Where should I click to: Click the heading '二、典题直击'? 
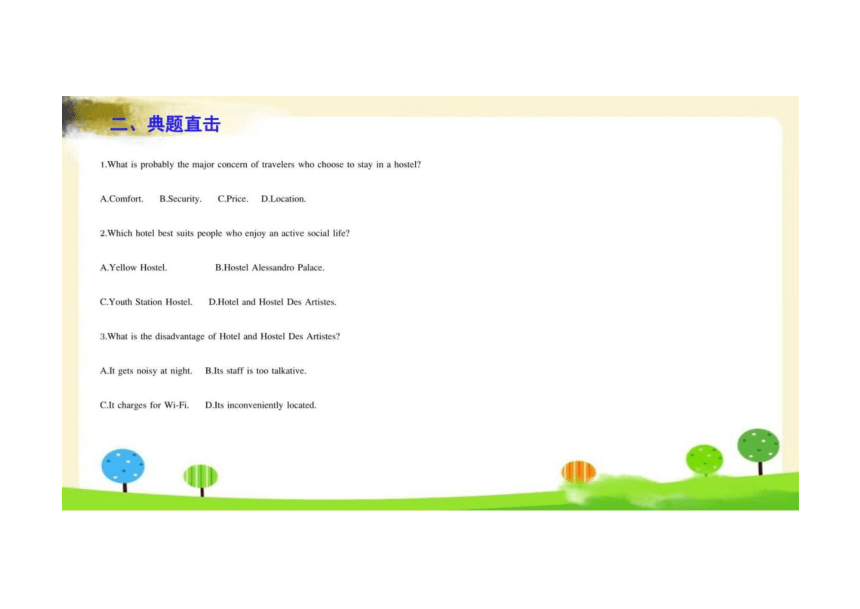click(165, 124)
